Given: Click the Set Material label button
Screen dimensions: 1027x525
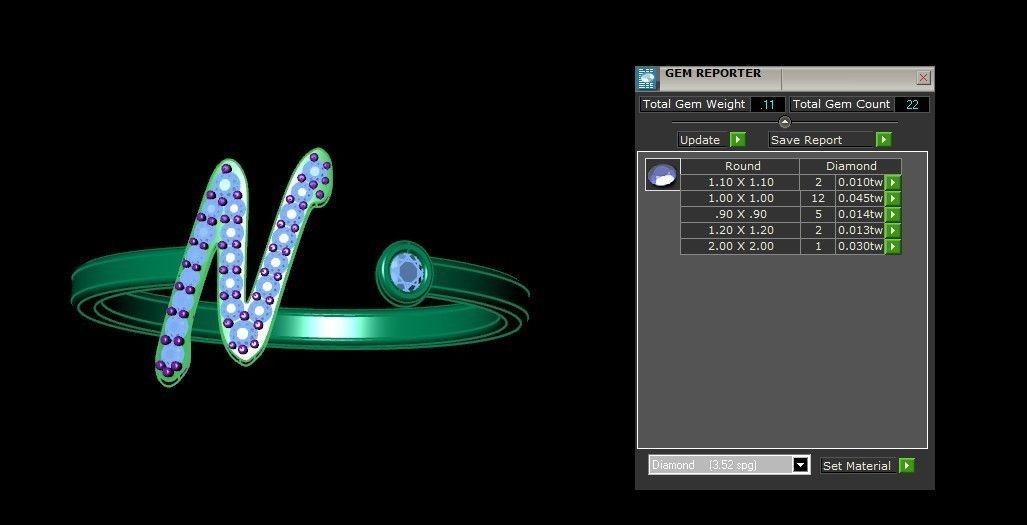Looking at the screenshot, I should pos(857,465).
